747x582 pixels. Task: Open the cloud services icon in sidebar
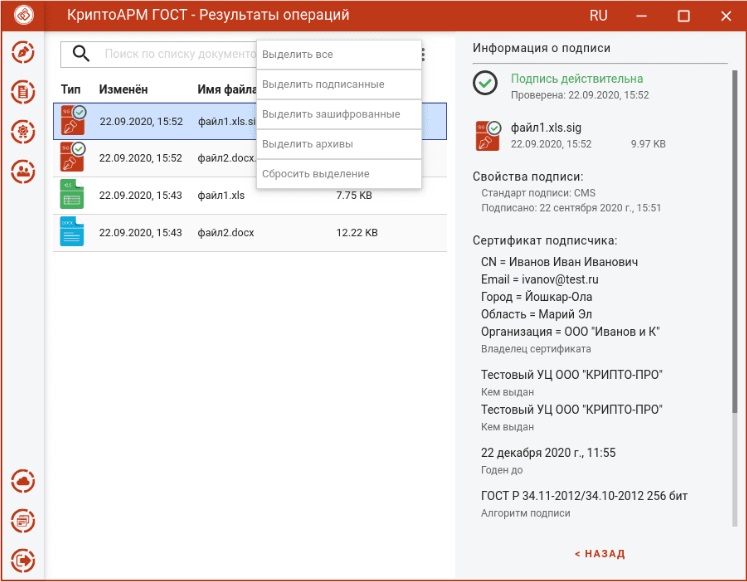click(23, 482)
